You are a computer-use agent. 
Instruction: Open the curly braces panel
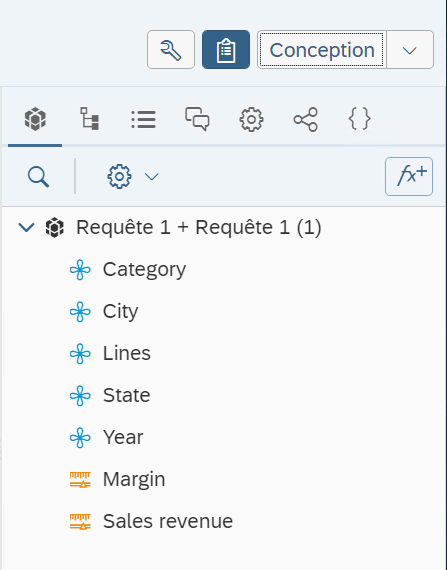point(360,119)
